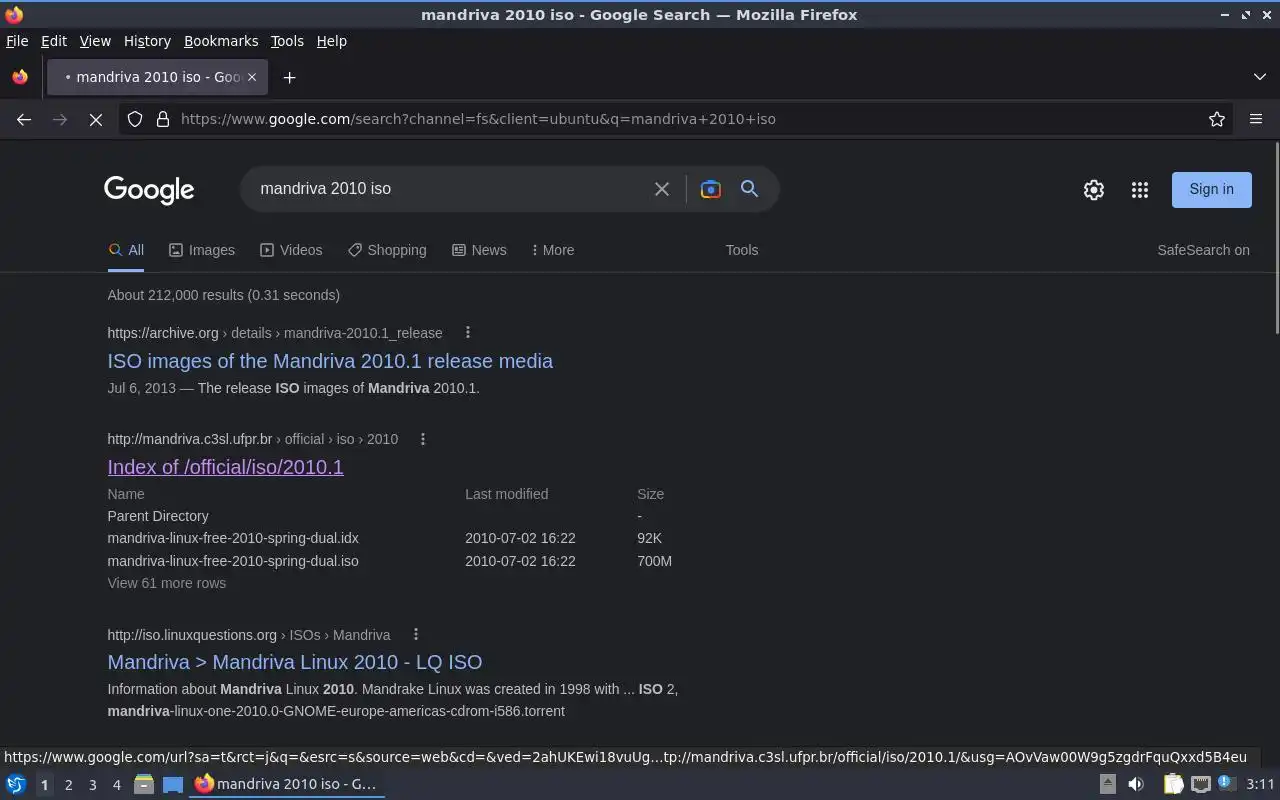Expand the list all tabs chevron
This screenshot has height=800, width=1280.
(1260, 77)
